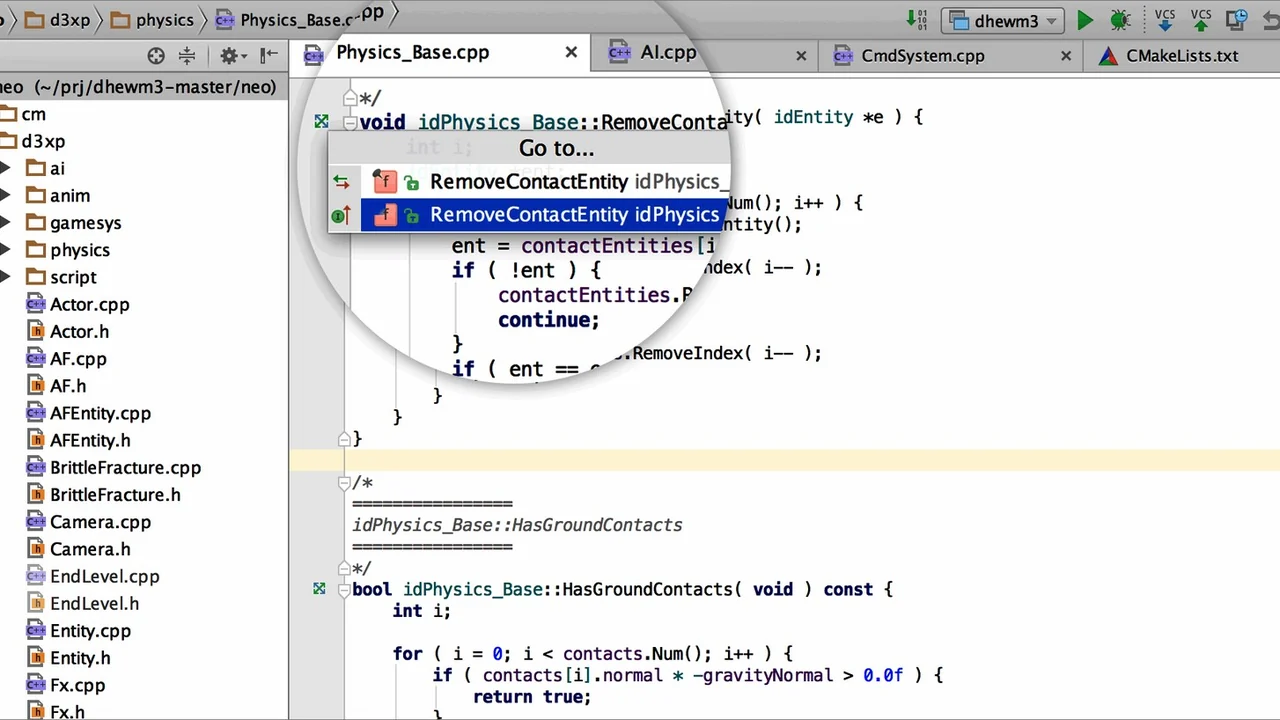Expand the ai folder
This screenshot has width=1280, height=720.
[x=6, y=168]
